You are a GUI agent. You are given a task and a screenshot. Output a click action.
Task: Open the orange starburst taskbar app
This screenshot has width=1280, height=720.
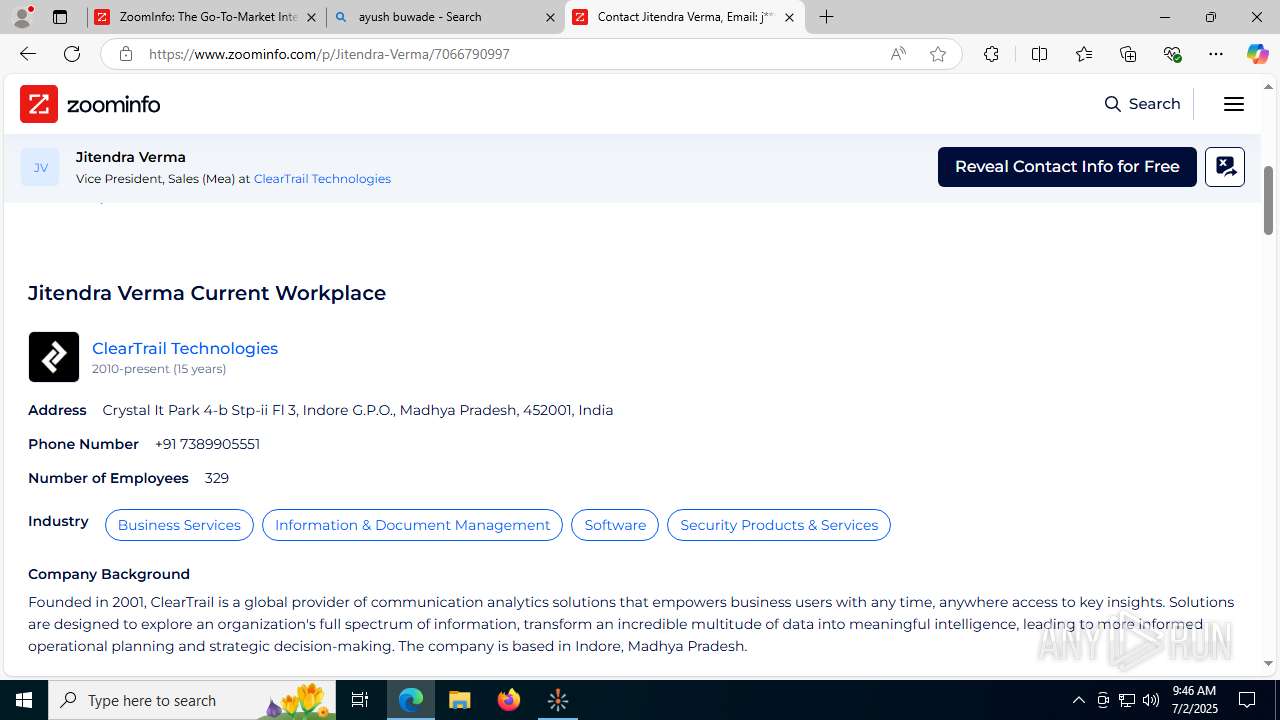pyautogui.click(x=558, y=700)
